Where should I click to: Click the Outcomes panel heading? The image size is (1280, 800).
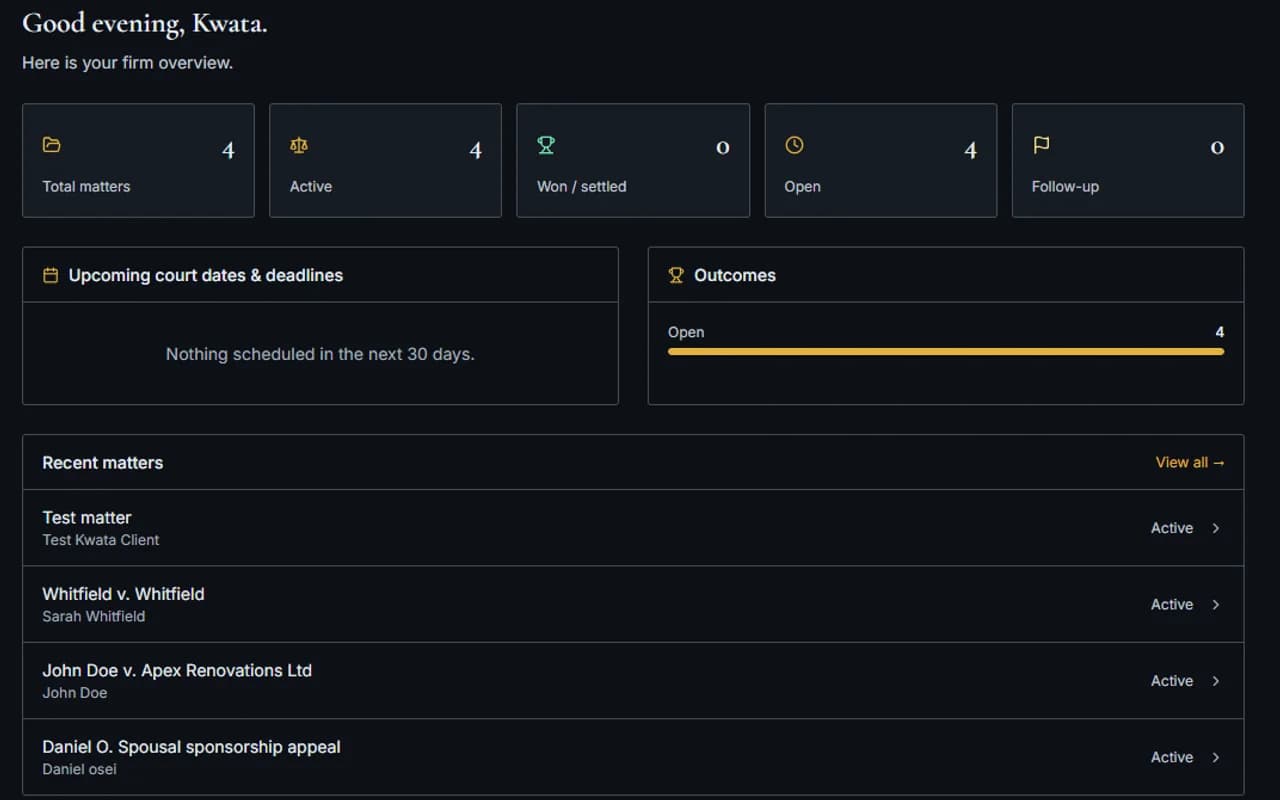coord(735,275)
